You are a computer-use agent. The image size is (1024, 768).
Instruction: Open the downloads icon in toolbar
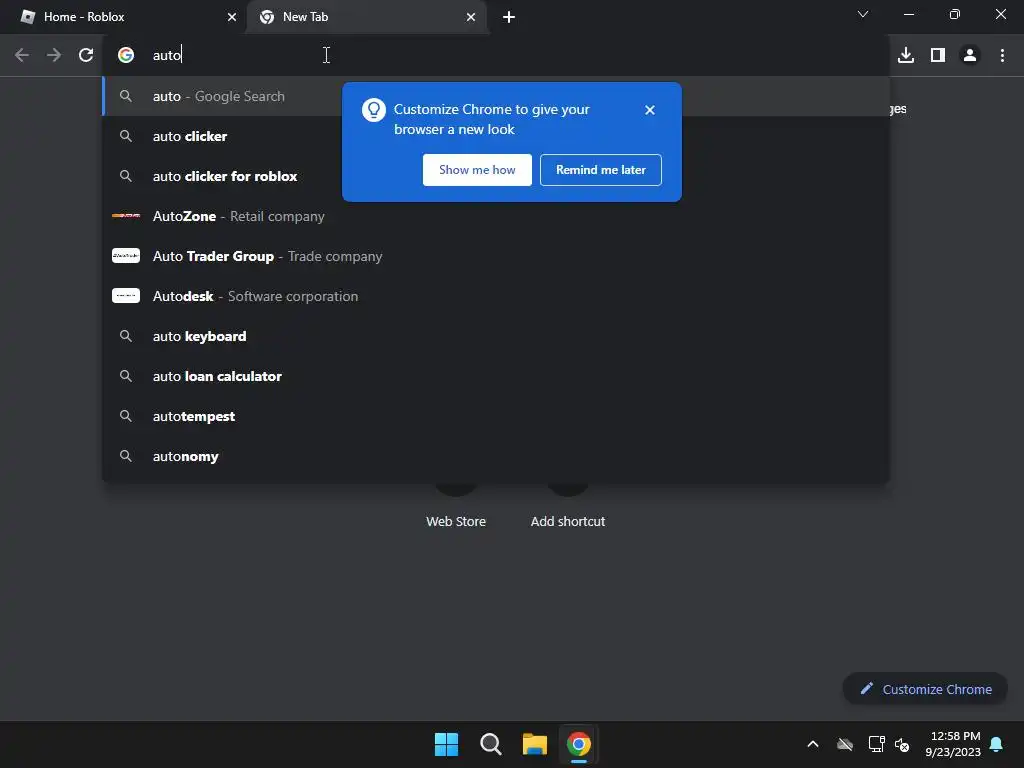pos(906,56)
